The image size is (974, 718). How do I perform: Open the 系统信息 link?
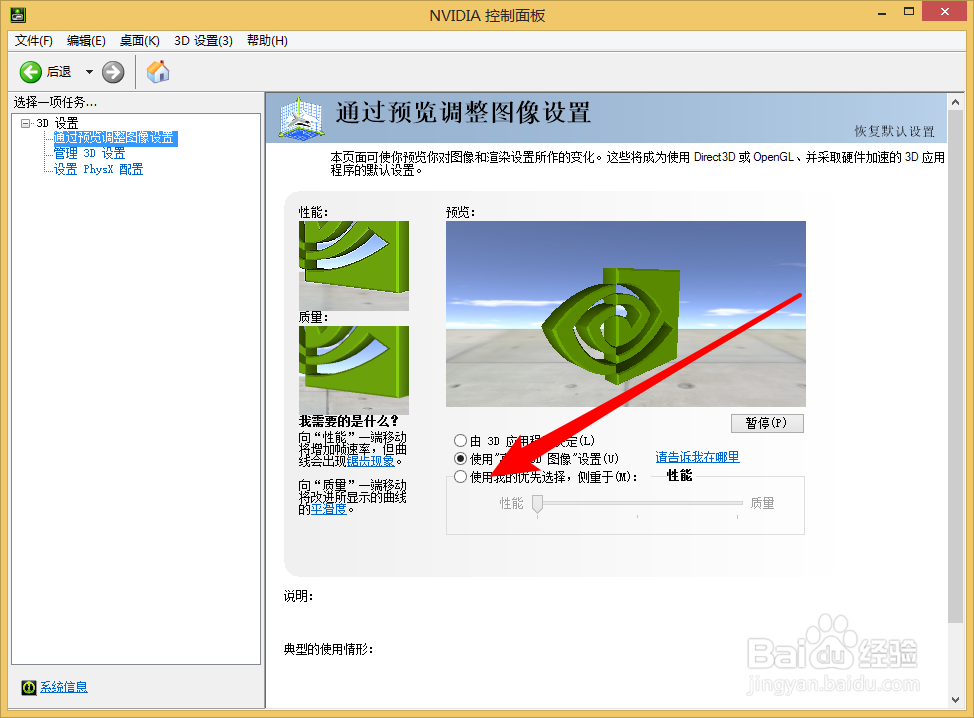point(64,687)
